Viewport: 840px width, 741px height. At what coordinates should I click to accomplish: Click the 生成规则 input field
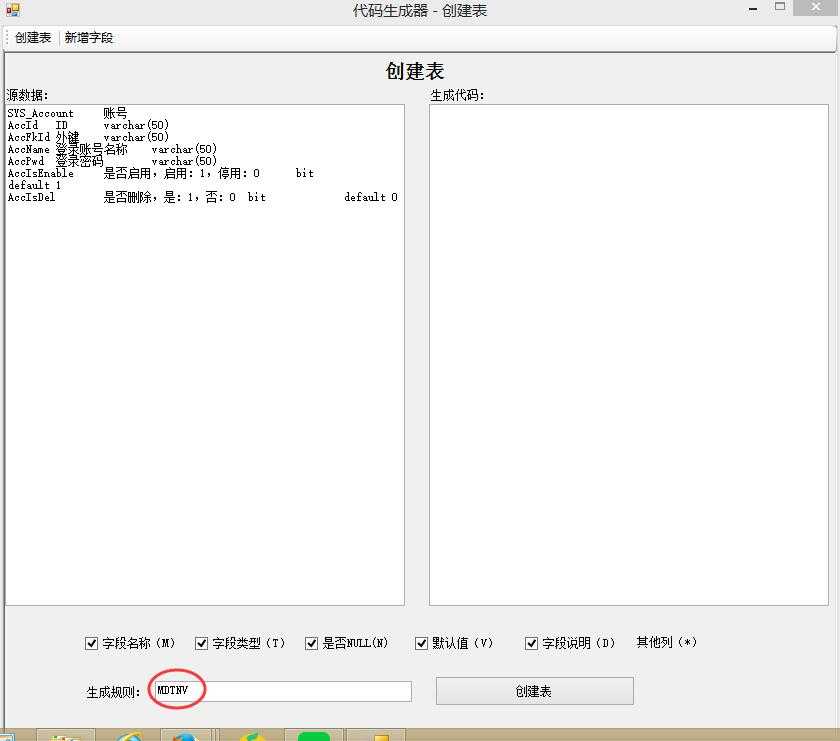[283, 691]
